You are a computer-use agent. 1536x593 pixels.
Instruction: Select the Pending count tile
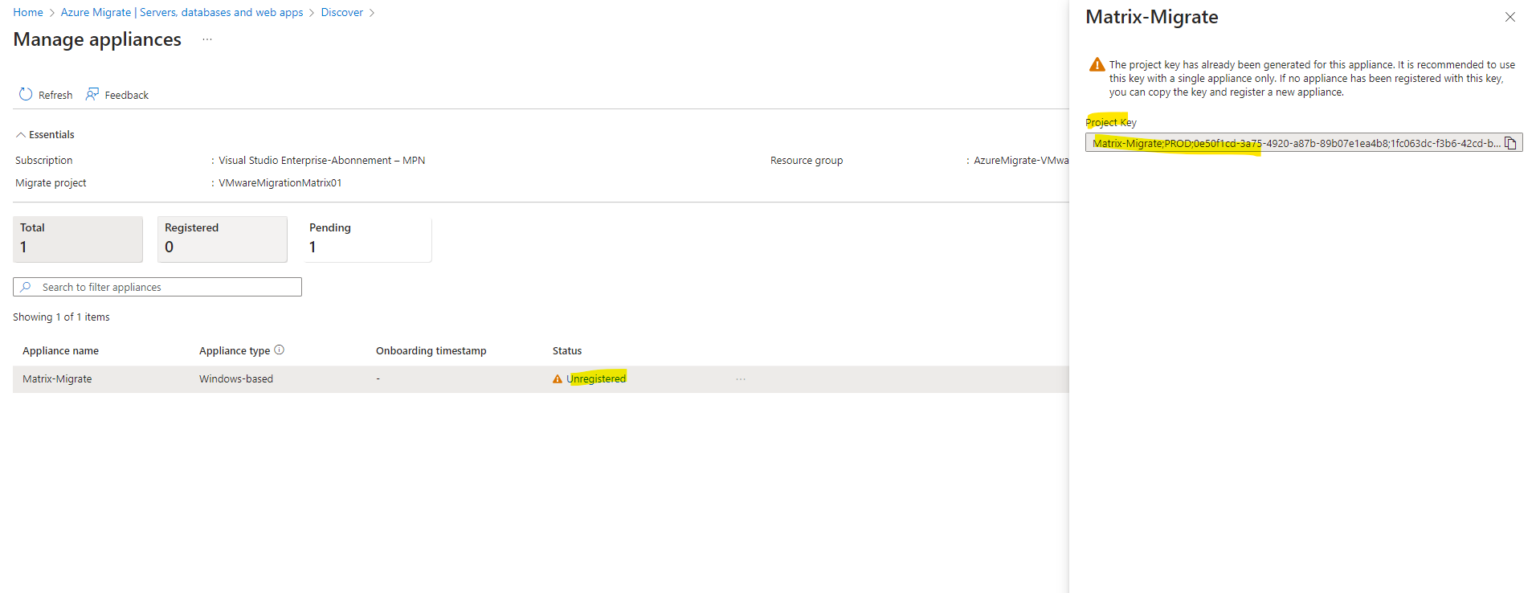[x=367, y=239]
